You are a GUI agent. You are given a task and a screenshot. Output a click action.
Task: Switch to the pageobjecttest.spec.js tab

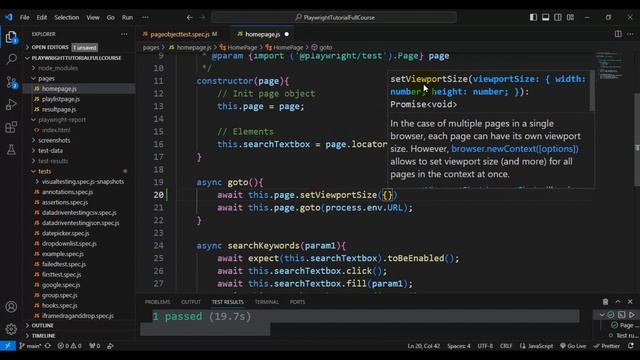184,34
